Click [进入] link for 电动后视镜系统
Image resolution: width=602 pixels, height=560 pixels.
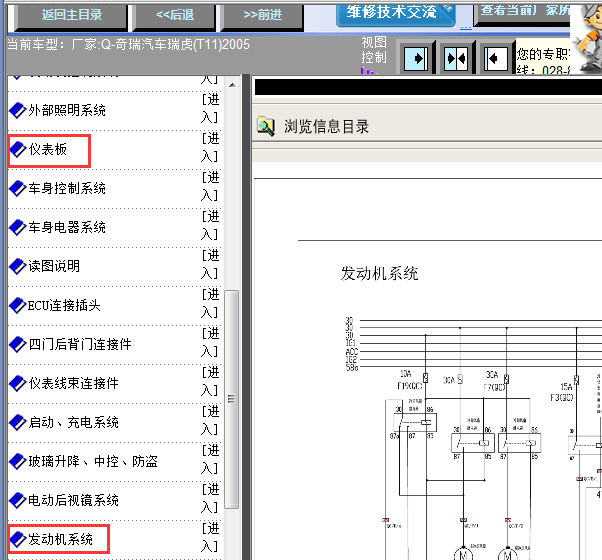[x=210, y=499]
